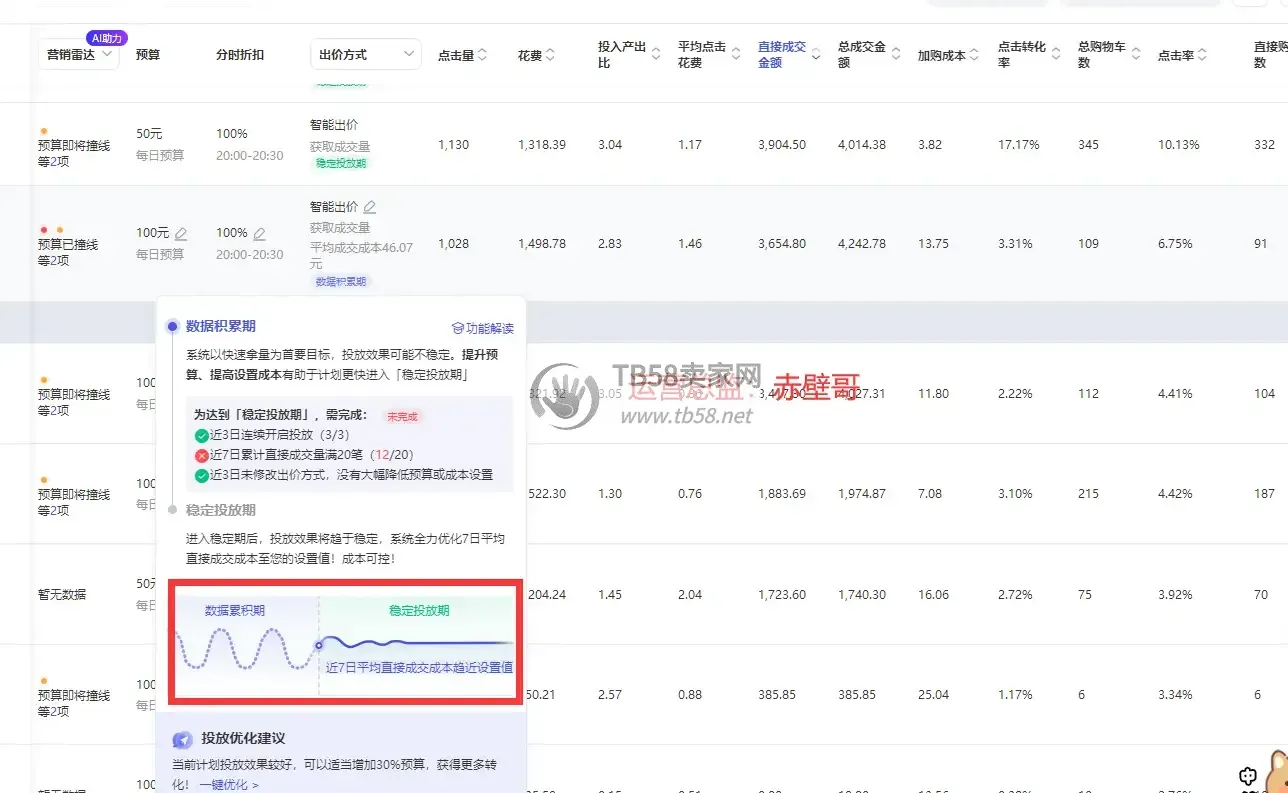Image resolution: width=1288 pixels, height=793 pixels.
Task: Click the 16.06 add-to-cart cost cell
Action: 933,595
